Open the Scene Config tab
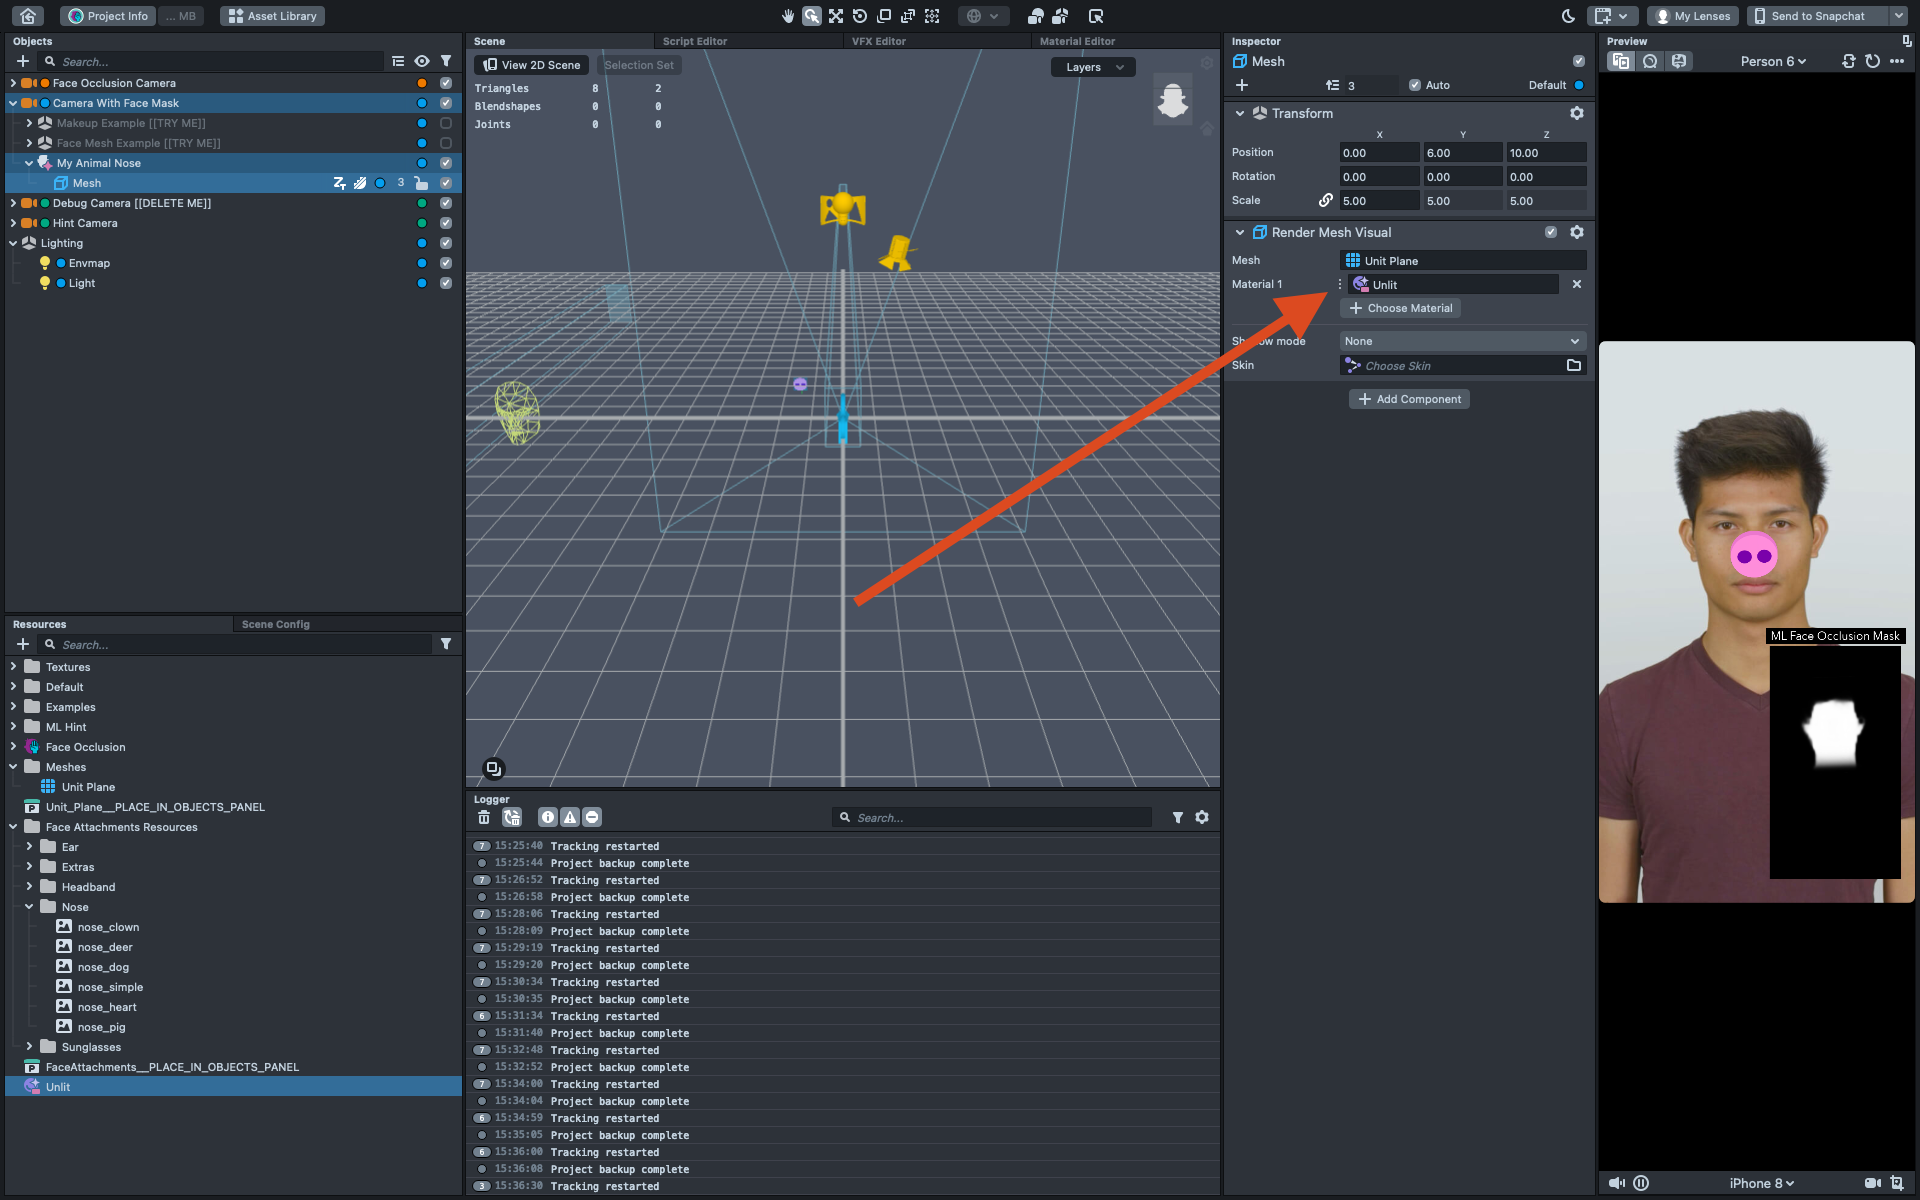Image resolution: width=1920 pixels, height=1200 pixels. point(276,624)
